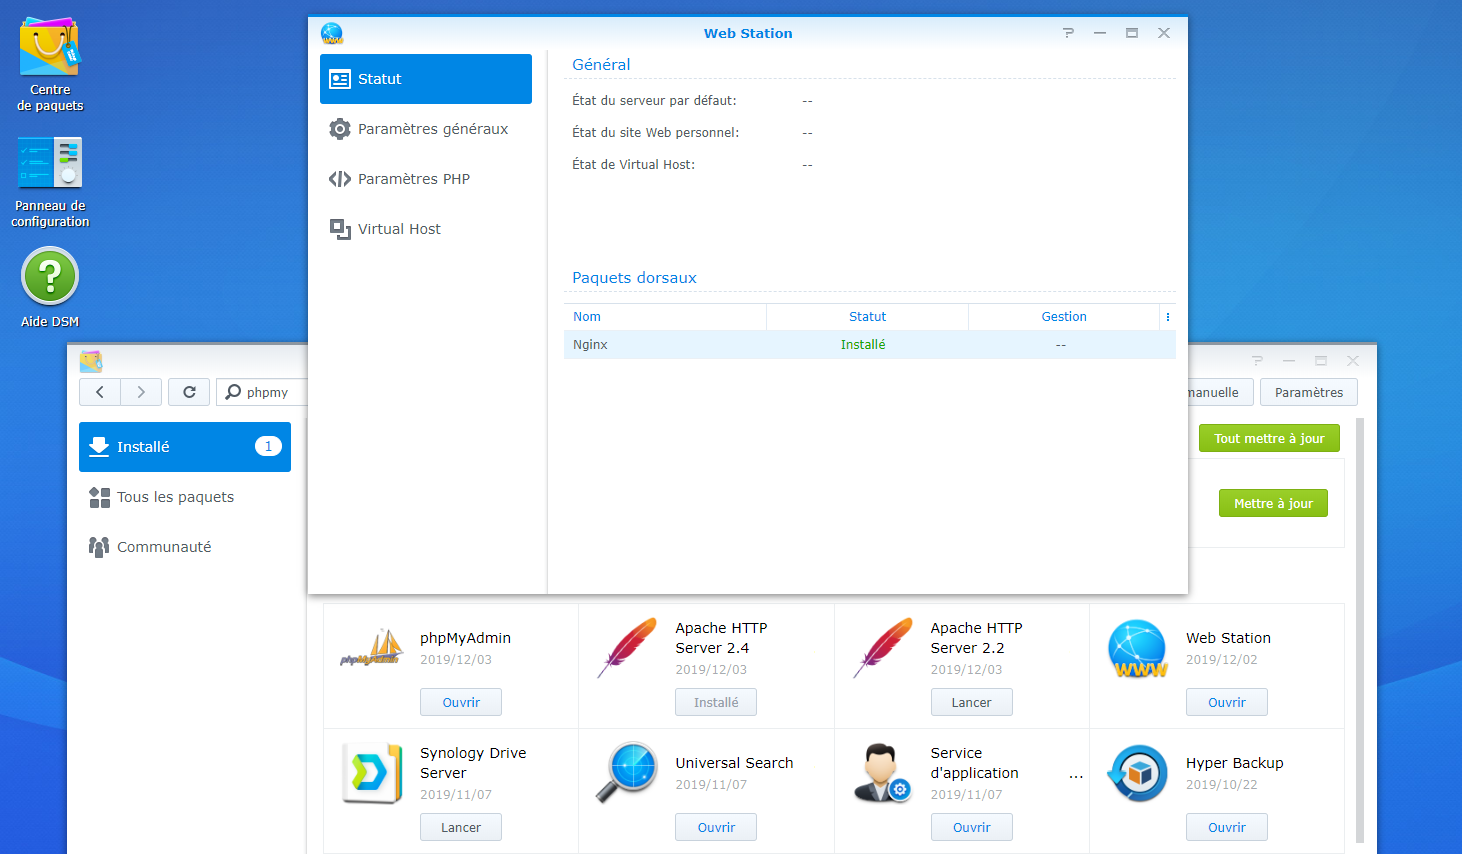Open Centre de paquets desktop icon

[x=50, y=64]
